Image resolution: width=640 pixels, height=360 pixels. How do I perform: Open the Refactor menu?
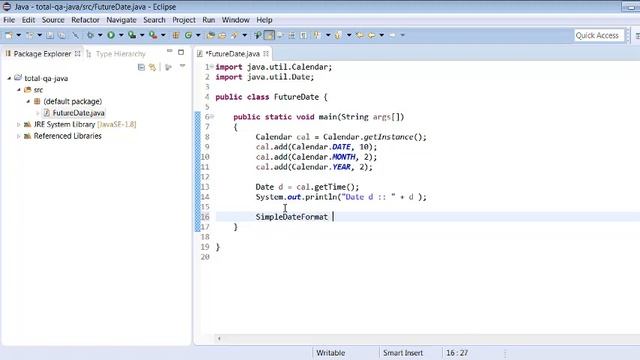[85, 20]
